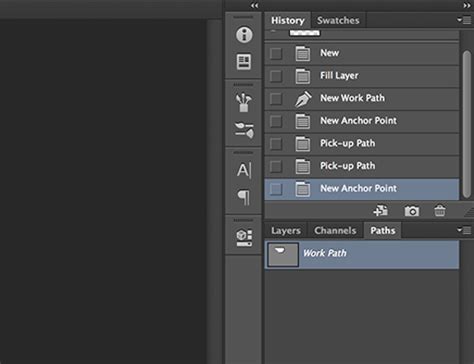The image size is (474, 364).
Task: Switch to the History tab
Action: 288,20
